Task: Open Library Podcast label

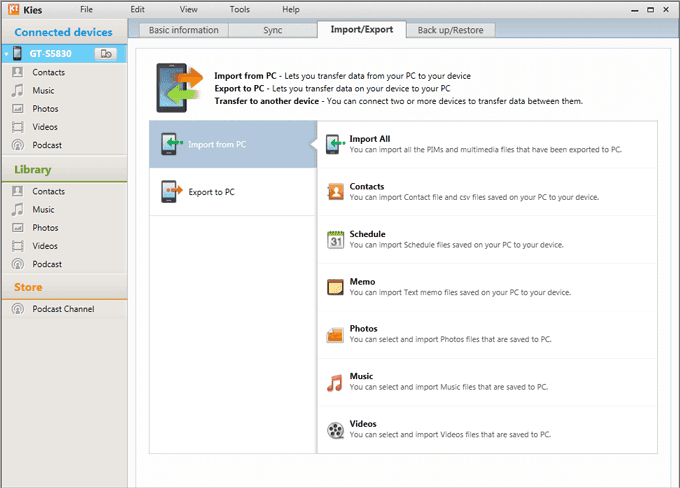Action: [47, 264]
